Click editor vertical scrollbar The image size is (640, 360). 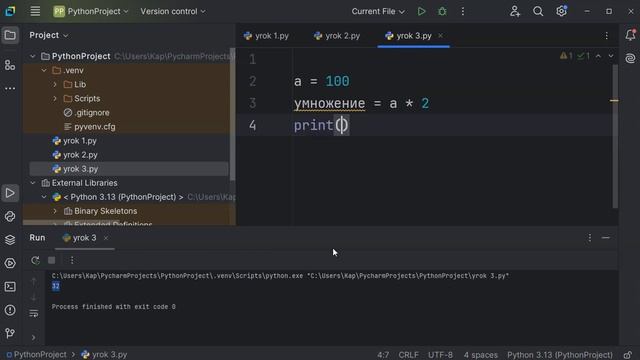pyautogui.click(x=615, y=136)
